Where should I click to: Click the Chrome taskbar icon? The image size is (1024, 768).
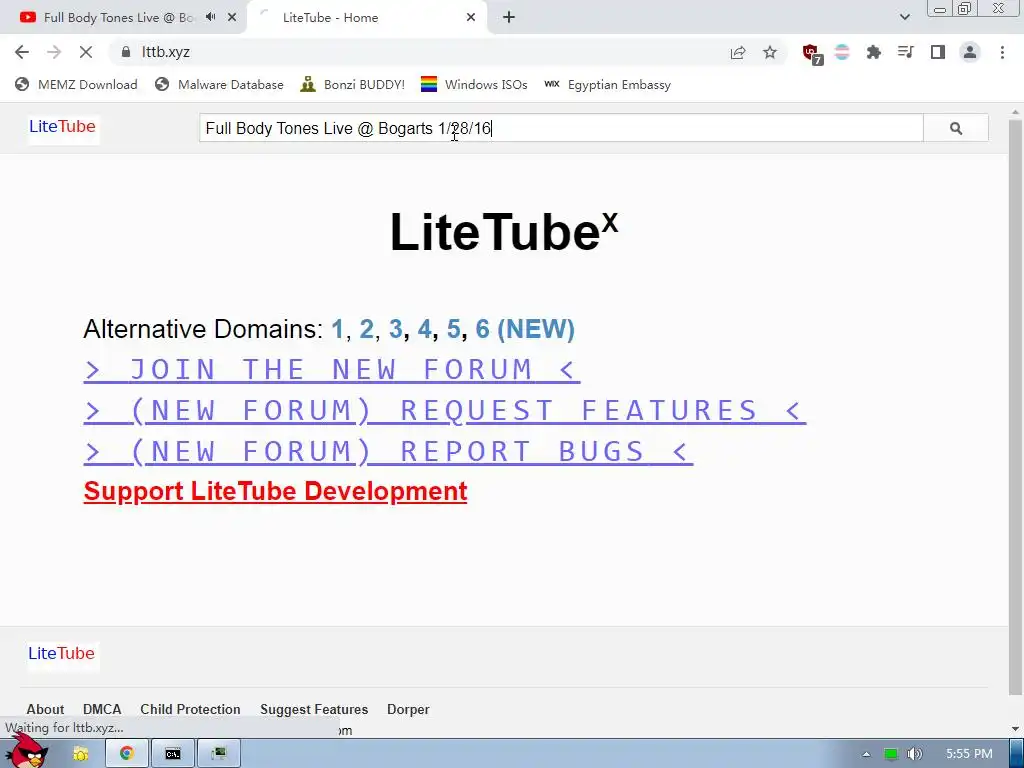[x=127, y=754]
